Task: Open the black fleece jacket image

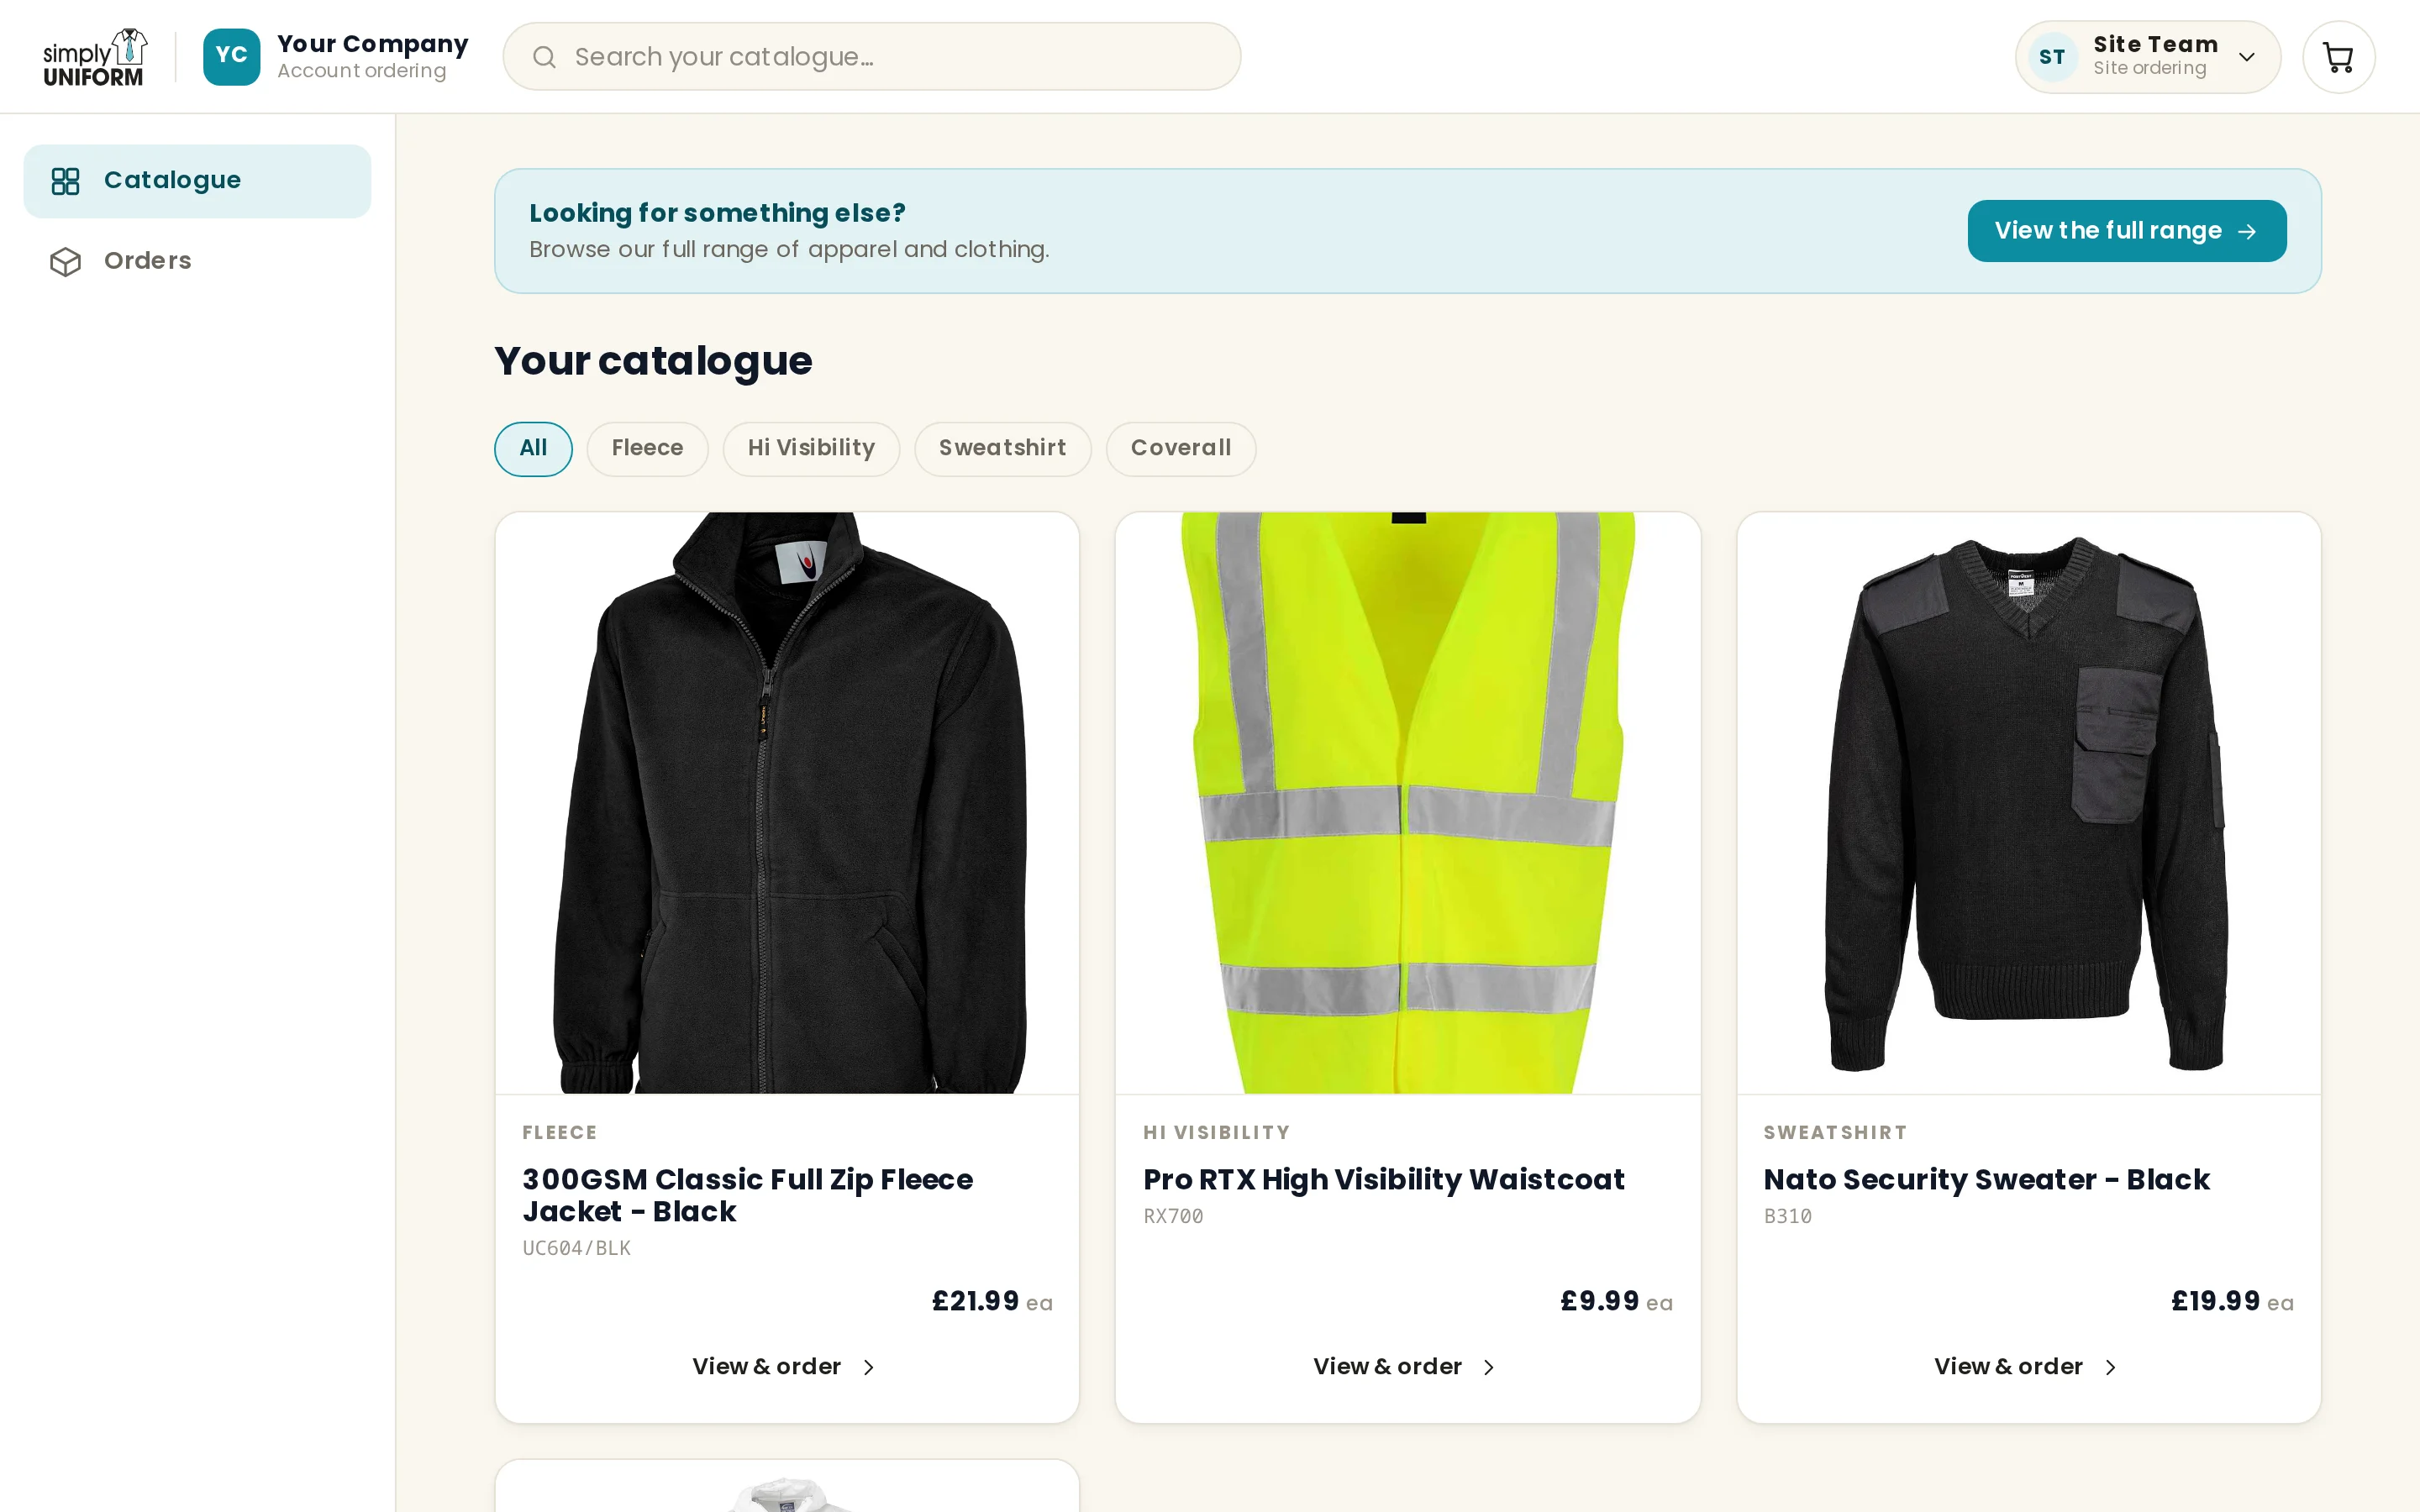Action: (x=787, y=803)
